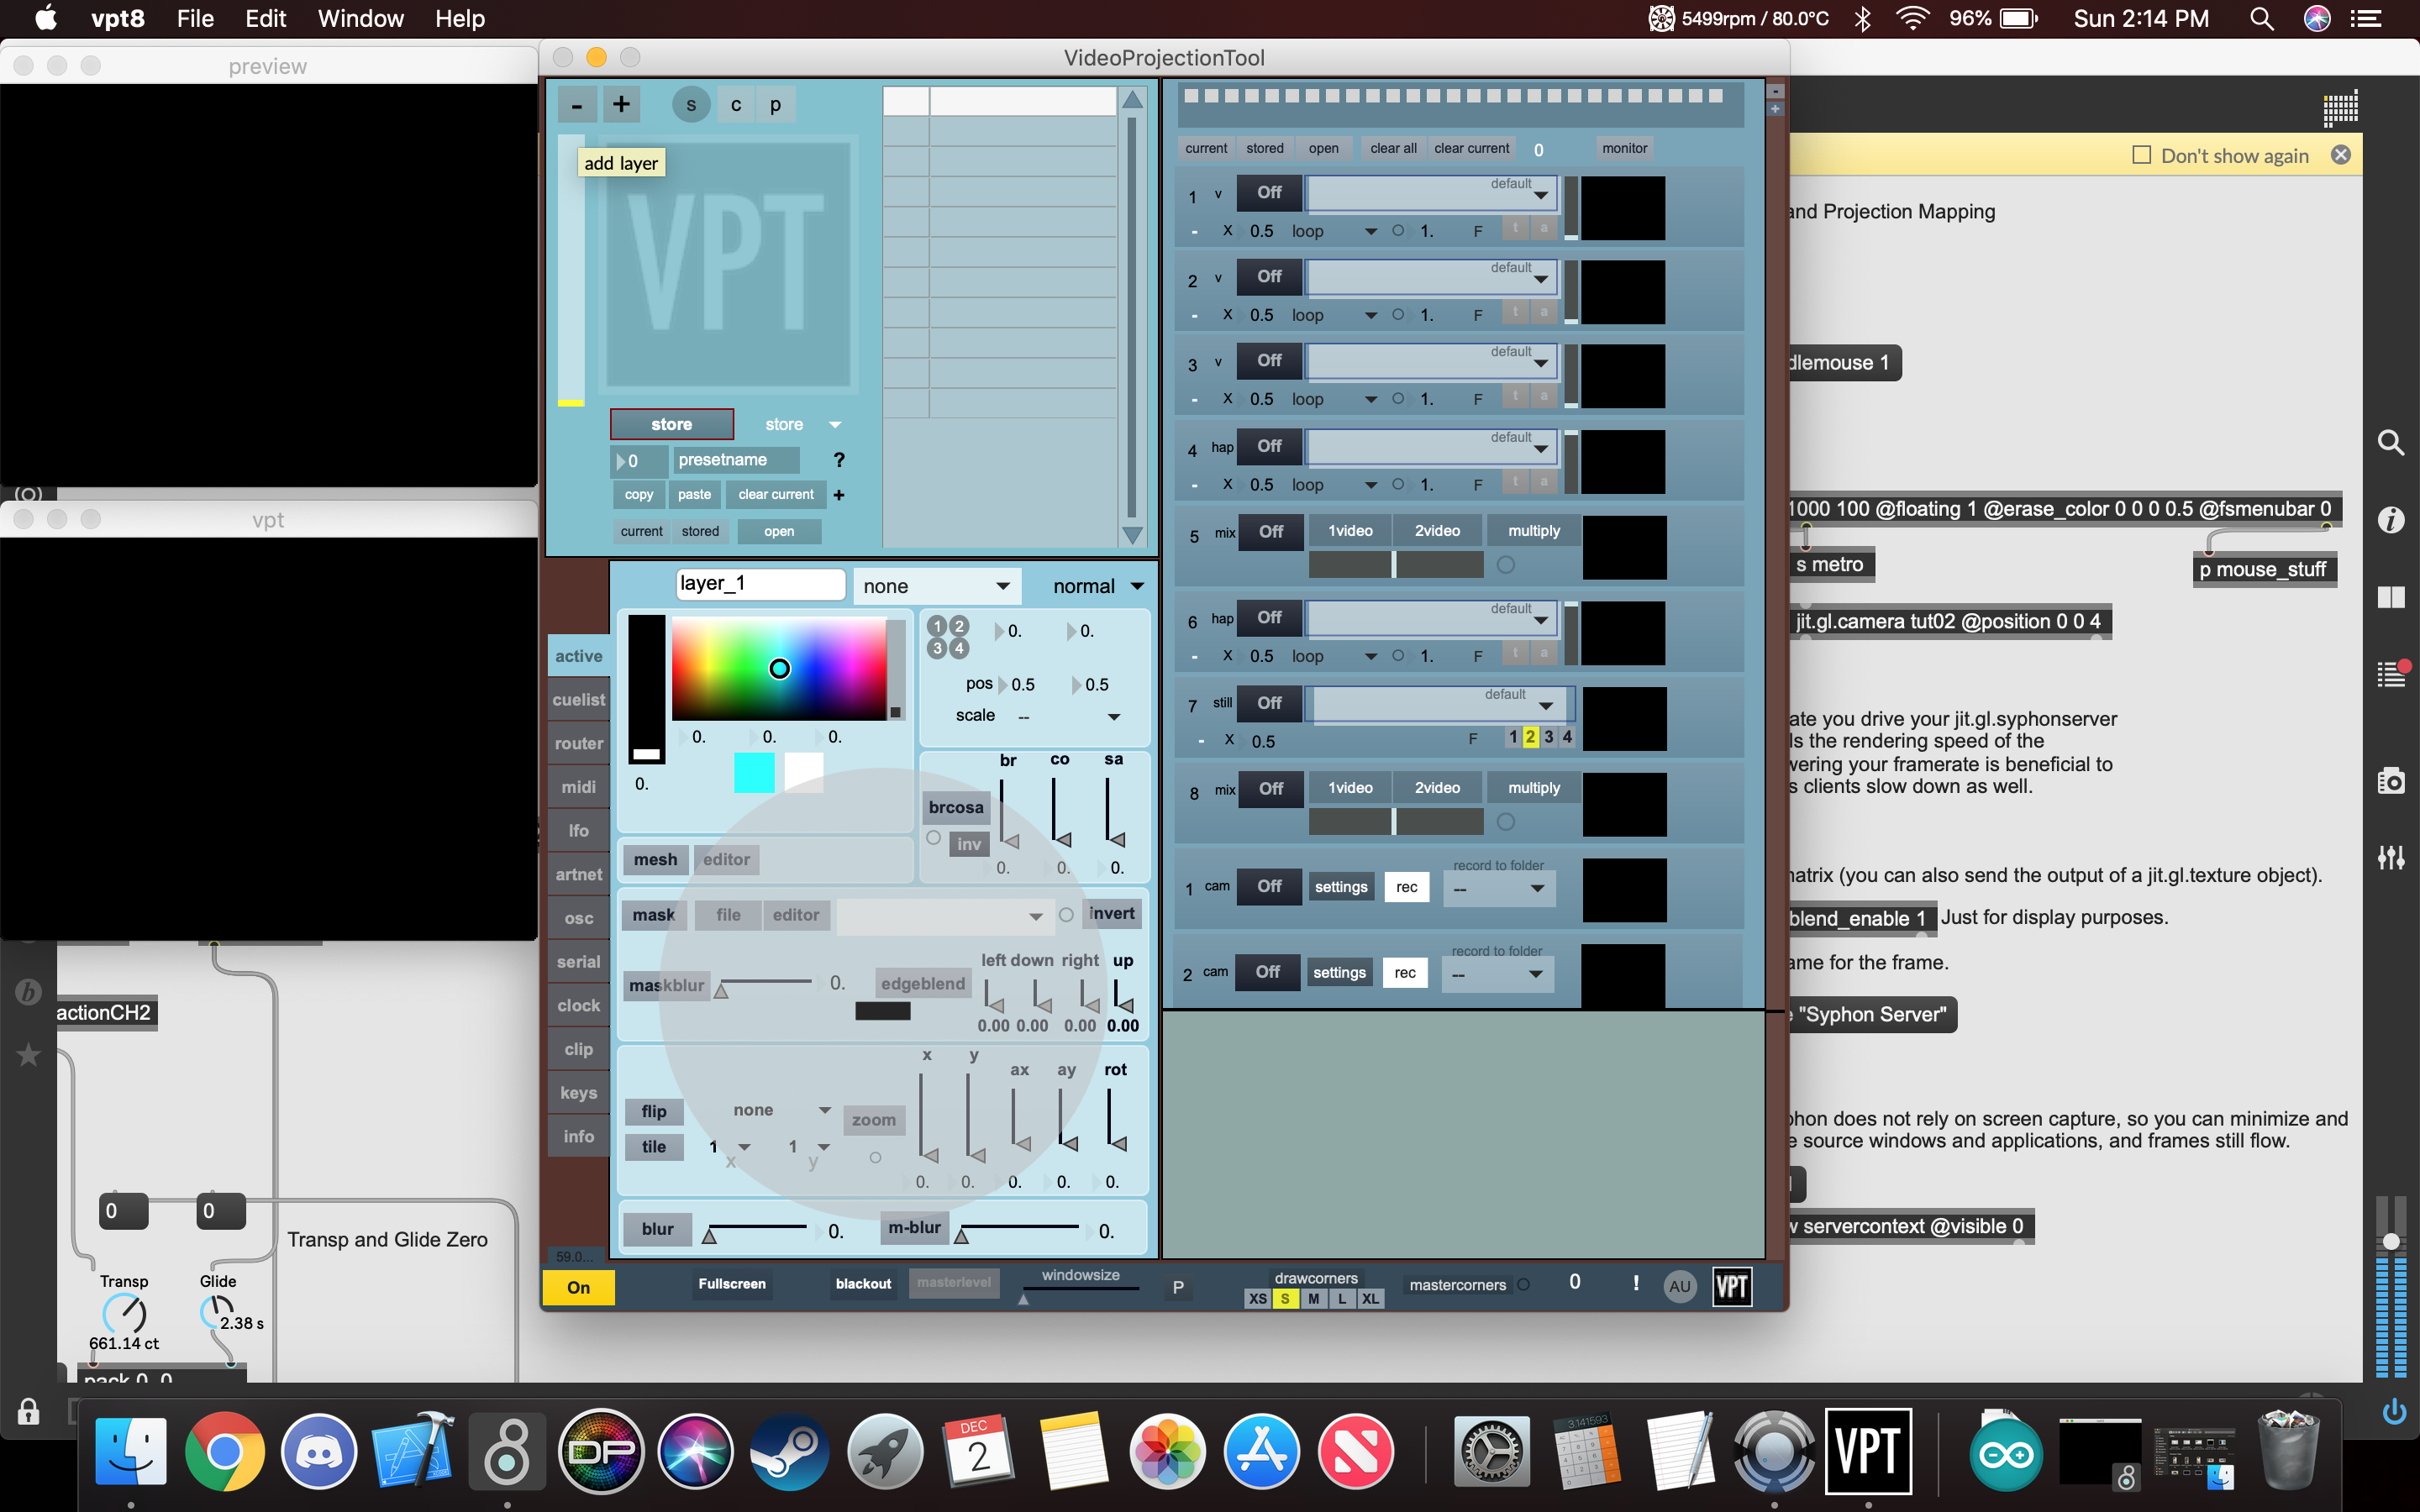Open Steam from the Dock
The width and height of the screenshot is (2420, 1512).
[789, 1451]
